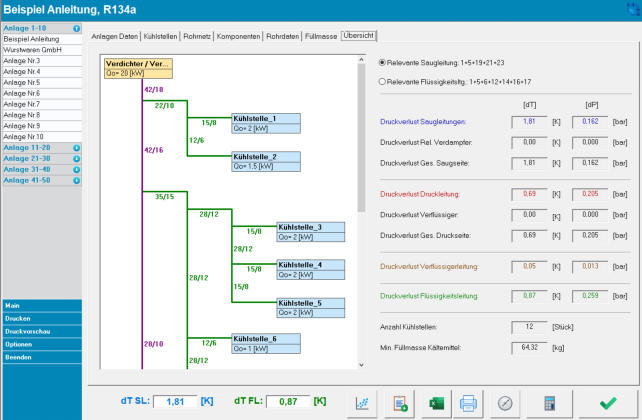Click the printer icon
Viewport: 642px width, 420px height.
click(468, 402)
